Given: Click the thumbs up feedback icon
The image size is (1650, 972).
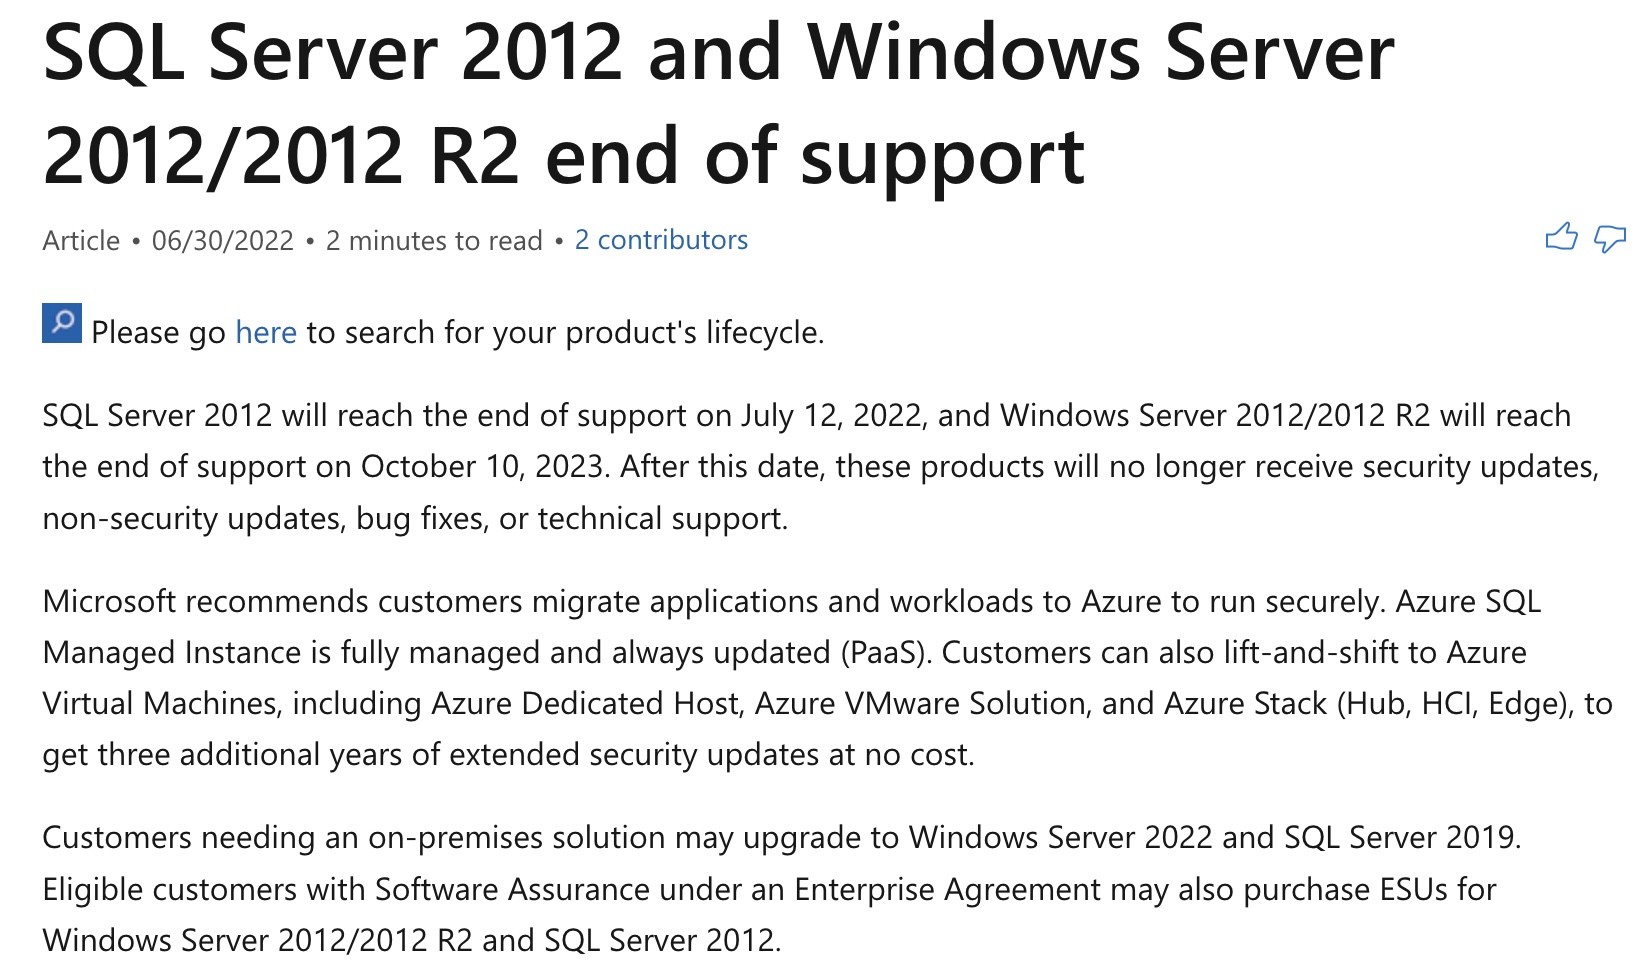Looking at the screenshot, I should 1561,238.
